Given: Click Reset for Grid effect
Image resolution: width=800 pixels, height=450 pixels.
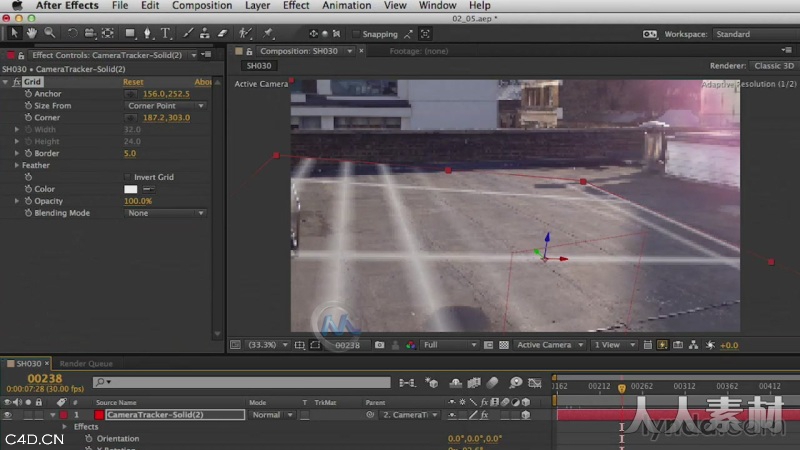Looking at the screenshot, I should pos(133,82).
